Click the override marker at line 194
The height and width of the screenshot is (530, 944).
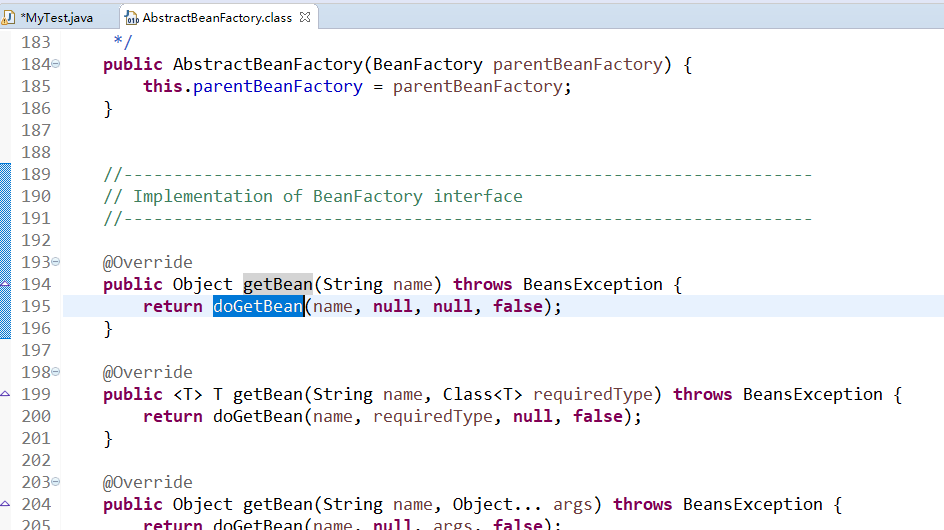coord(5,284)
